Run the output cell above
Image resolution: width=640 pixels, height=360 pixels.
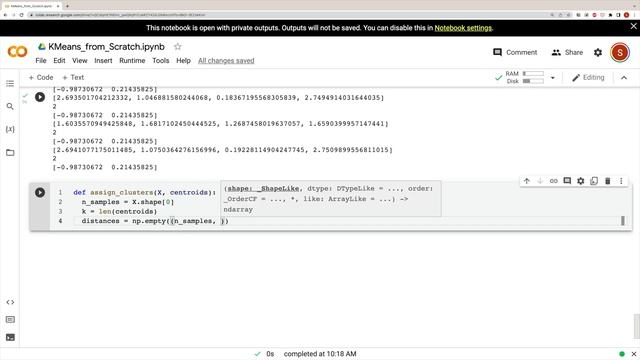(40, 97)
